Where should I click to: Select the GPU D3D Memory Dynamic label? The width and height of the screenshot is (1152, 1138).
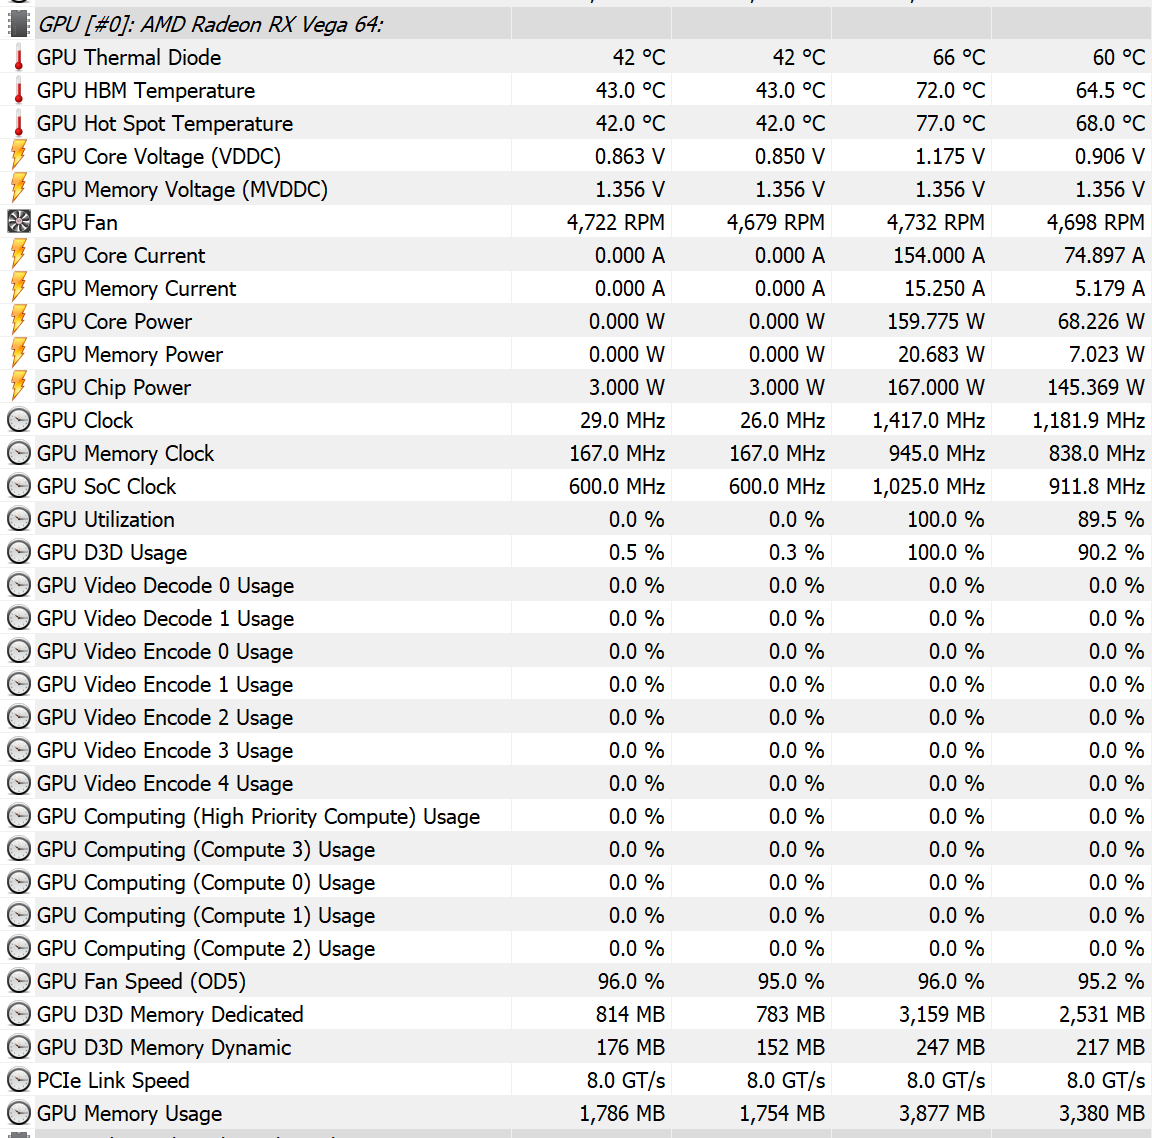165,1048
